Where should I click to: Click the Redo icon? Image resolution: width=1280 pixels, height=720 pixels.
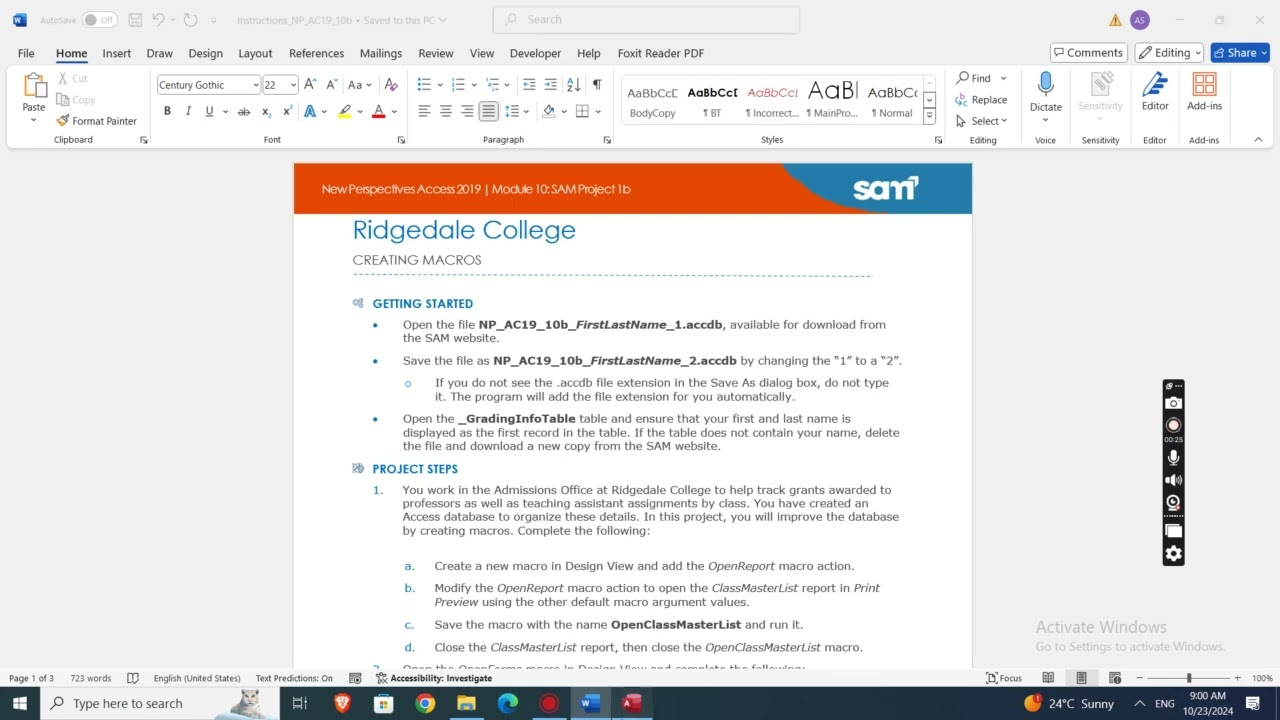[x=190, y=20]
